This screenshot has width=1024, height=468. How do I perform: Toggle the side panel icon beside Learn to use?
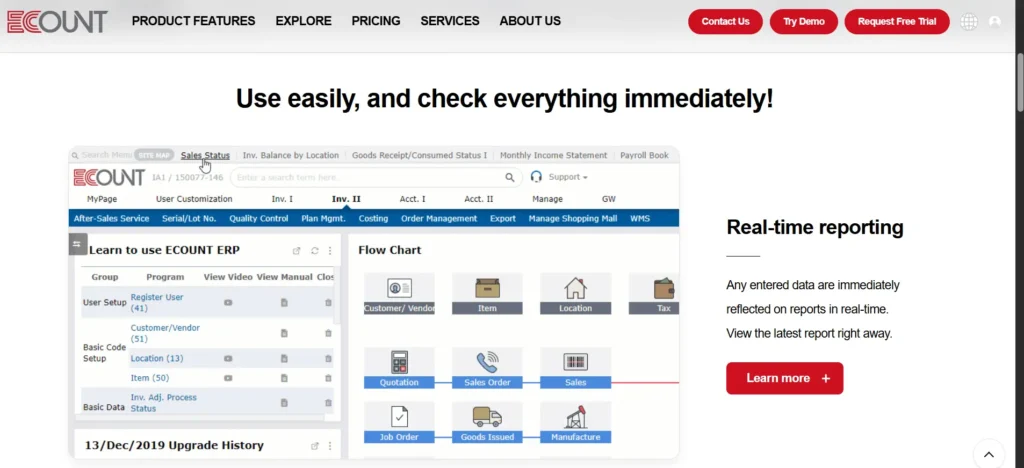point(77,244)
